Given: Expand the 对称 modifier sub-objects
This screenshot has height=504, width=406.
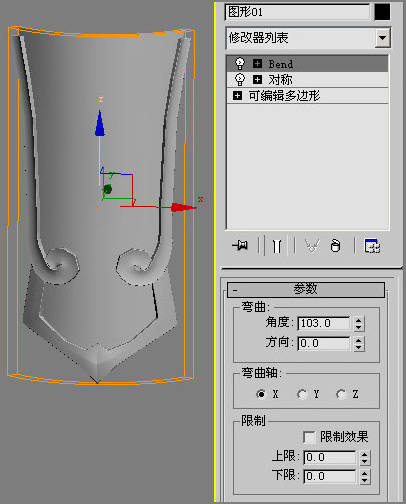Looking at the screenshot, I should point(257,79).
